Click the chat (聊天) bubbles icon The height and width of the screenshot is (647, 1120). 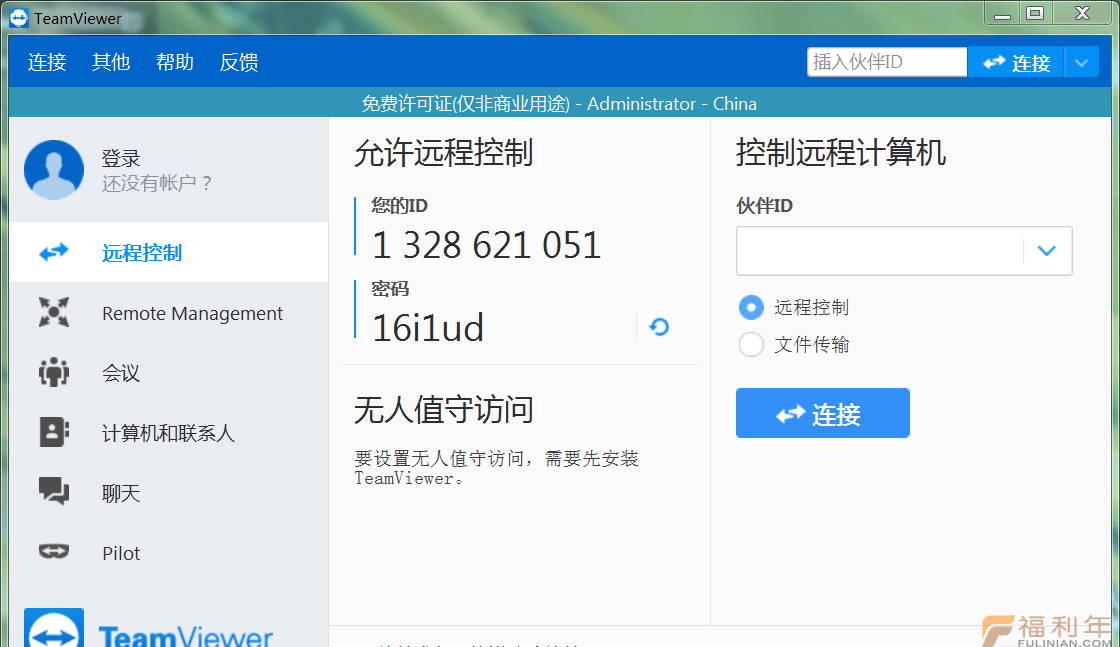[54, 491]
